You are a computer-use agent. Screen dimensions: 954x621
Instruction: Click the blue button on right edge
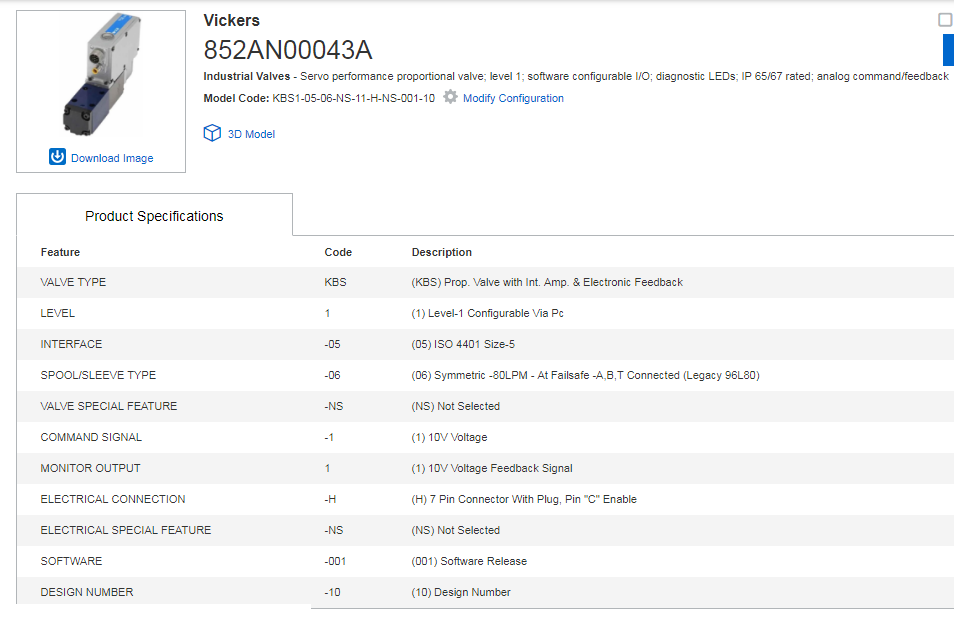click(948, 50)
